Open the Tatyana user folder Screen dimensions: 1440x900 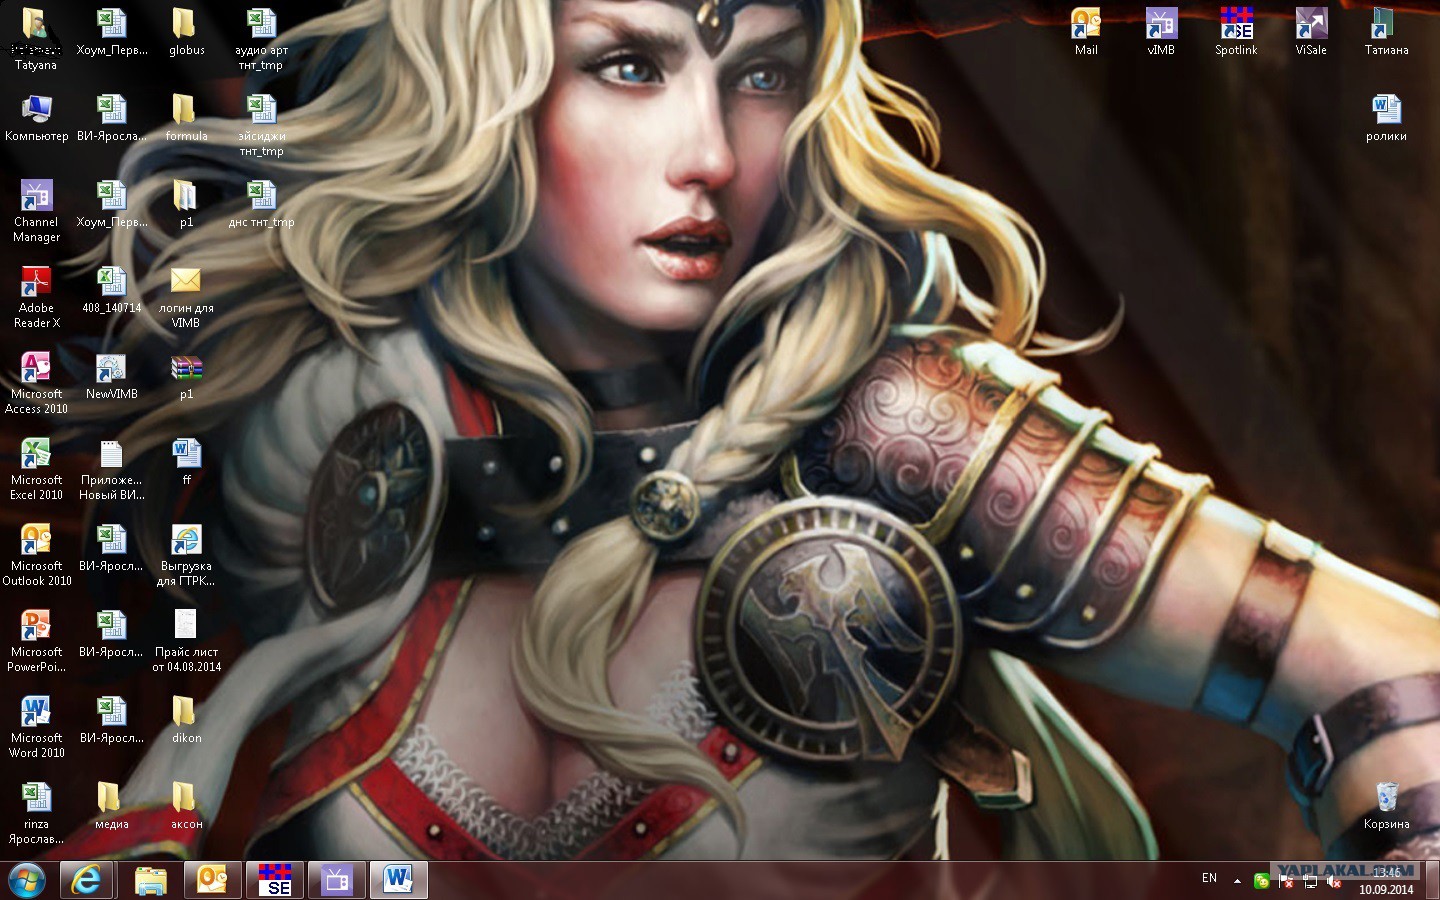click(x=36, y=40)
